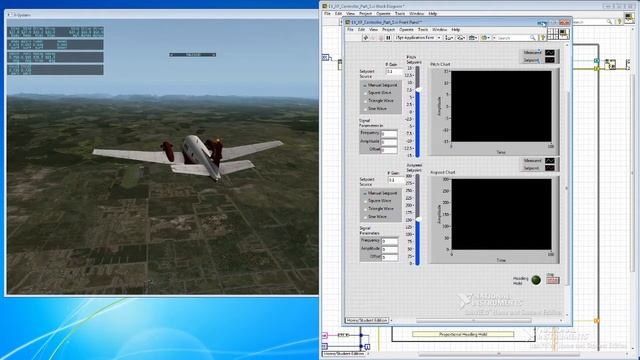Click the Block Diagram search magnifier icon

tap(609, 22)
